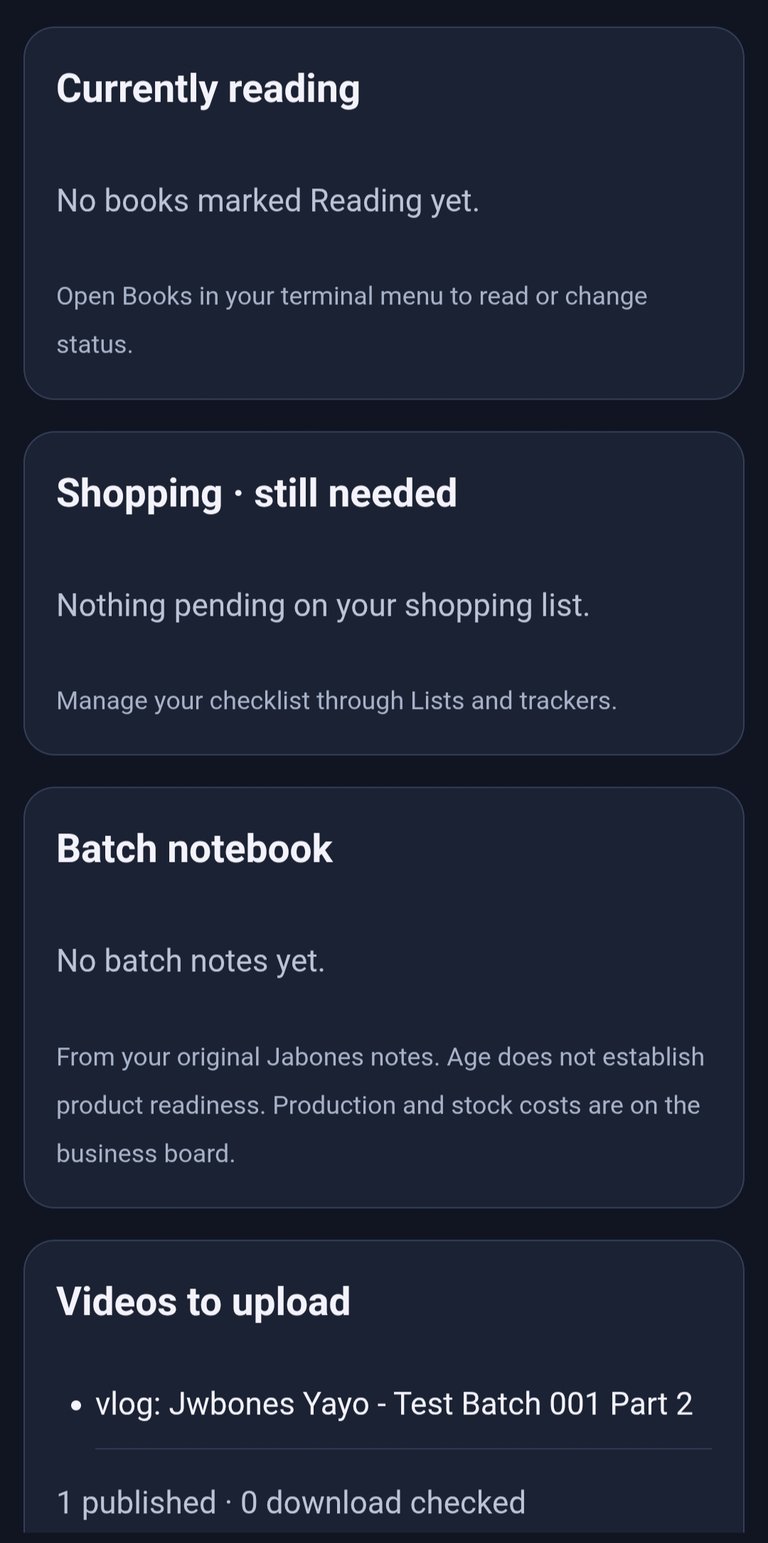Tap the '0 download checked' status text

pos(383,1502)
